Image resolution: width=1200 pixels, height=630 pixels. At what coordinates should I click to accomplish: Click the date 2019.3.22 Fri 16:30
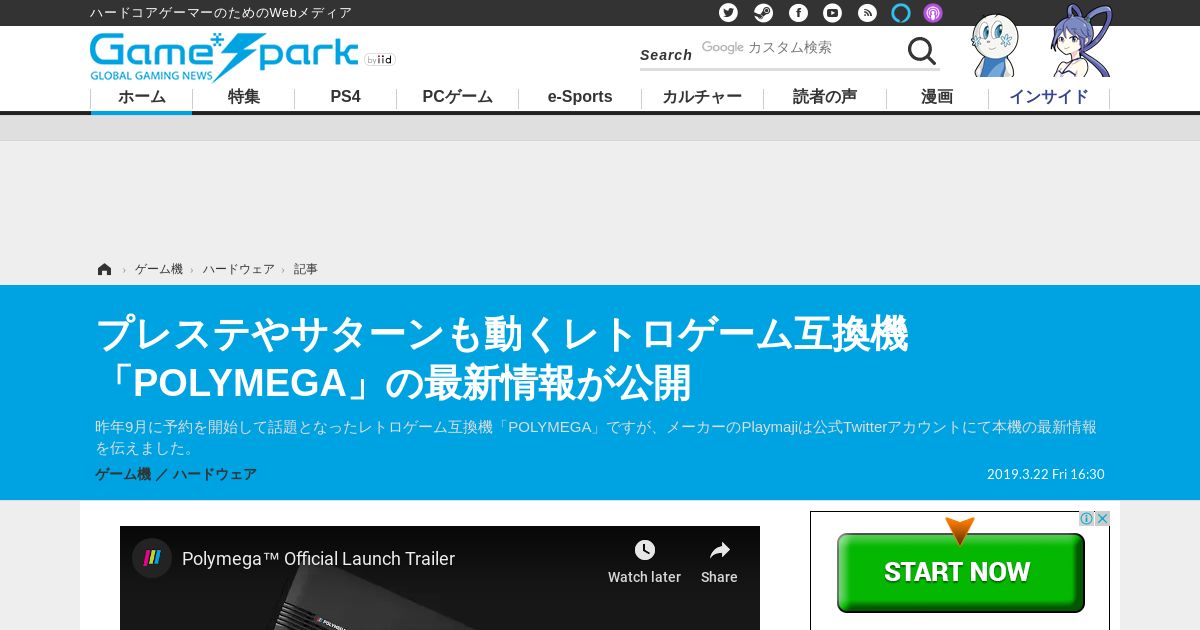(1045, 474)
